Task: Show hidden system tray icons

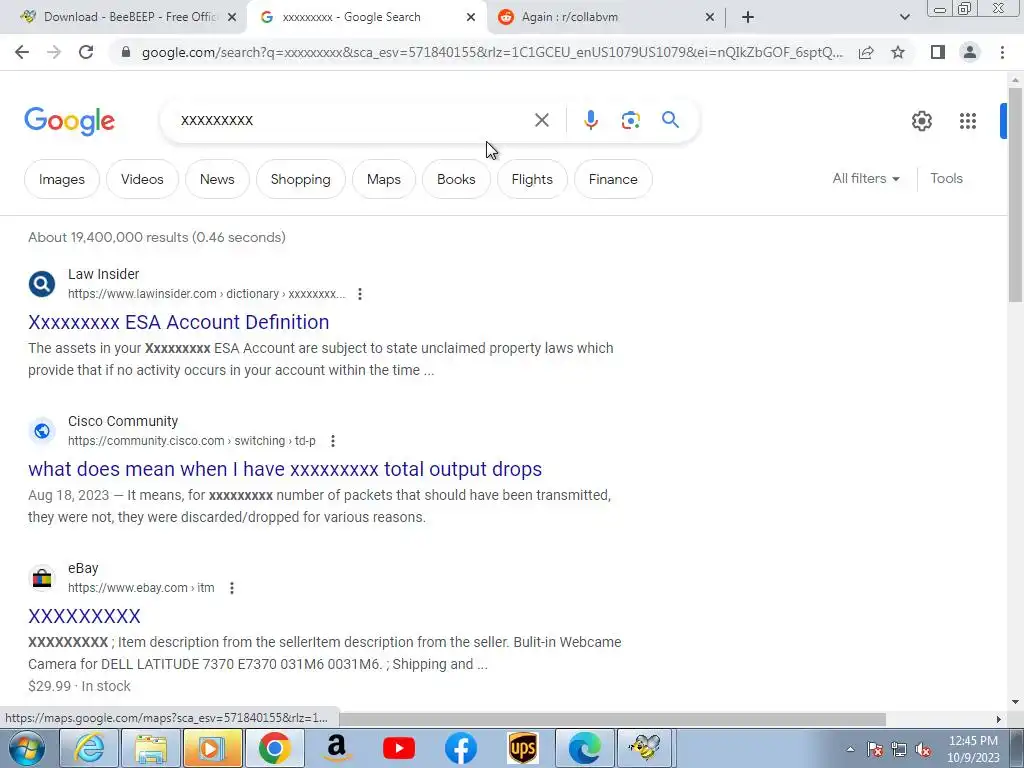Action: pyautogui.click(x=850, y=749)
